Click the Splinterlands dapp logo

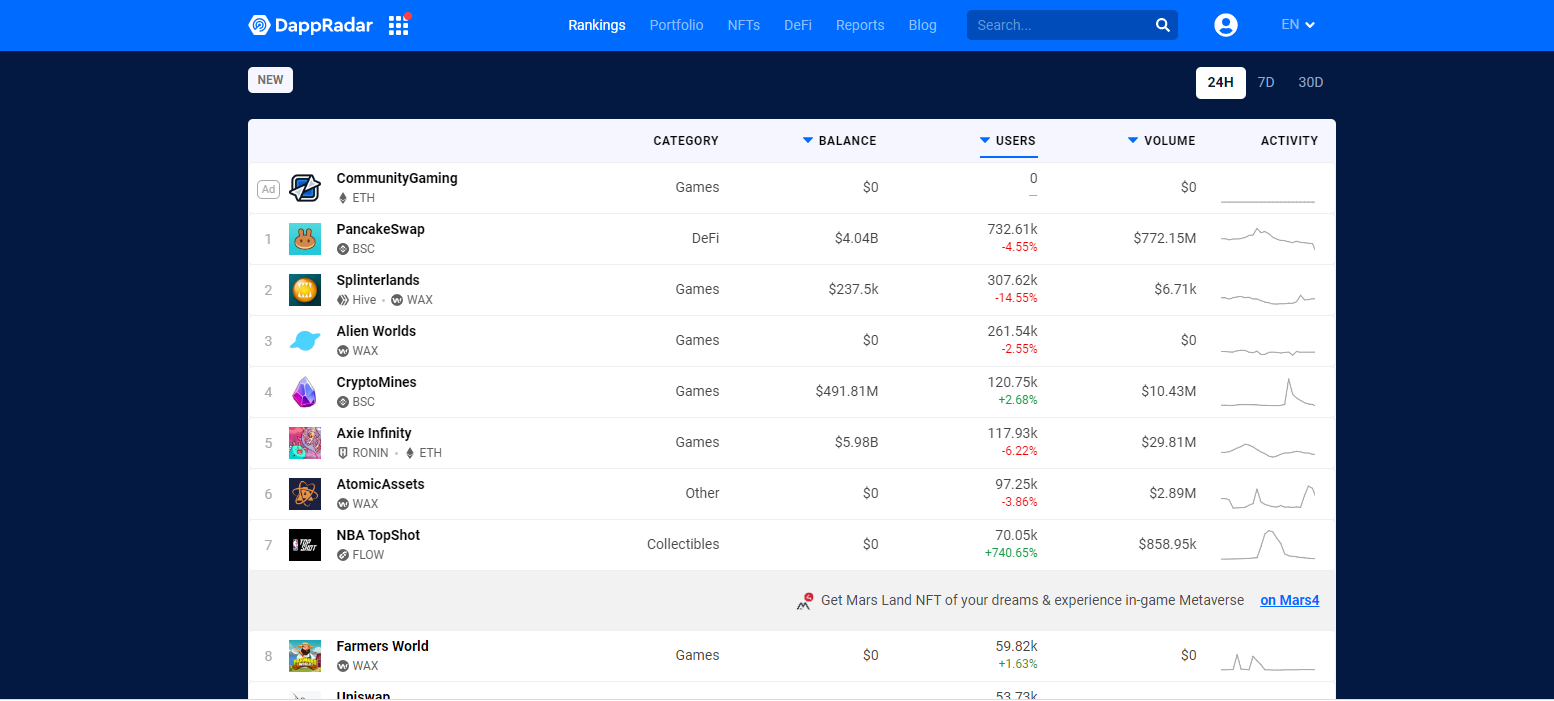pos(305,290)
